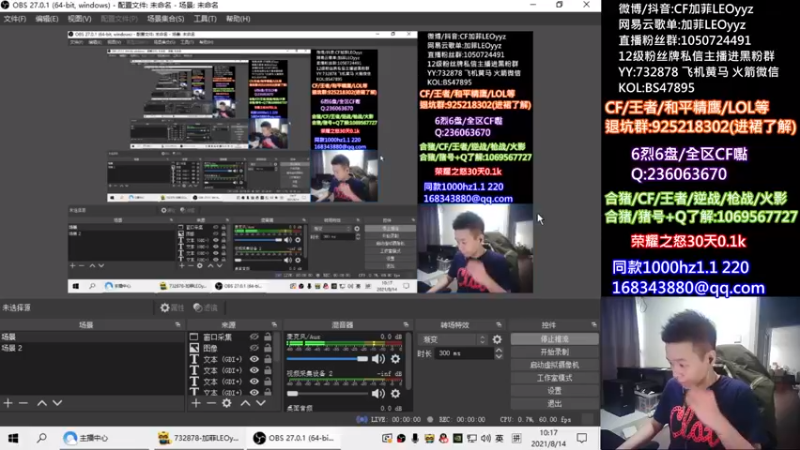
Task: Click 启动虚拟摄像机 button
Action: point(555,365)
